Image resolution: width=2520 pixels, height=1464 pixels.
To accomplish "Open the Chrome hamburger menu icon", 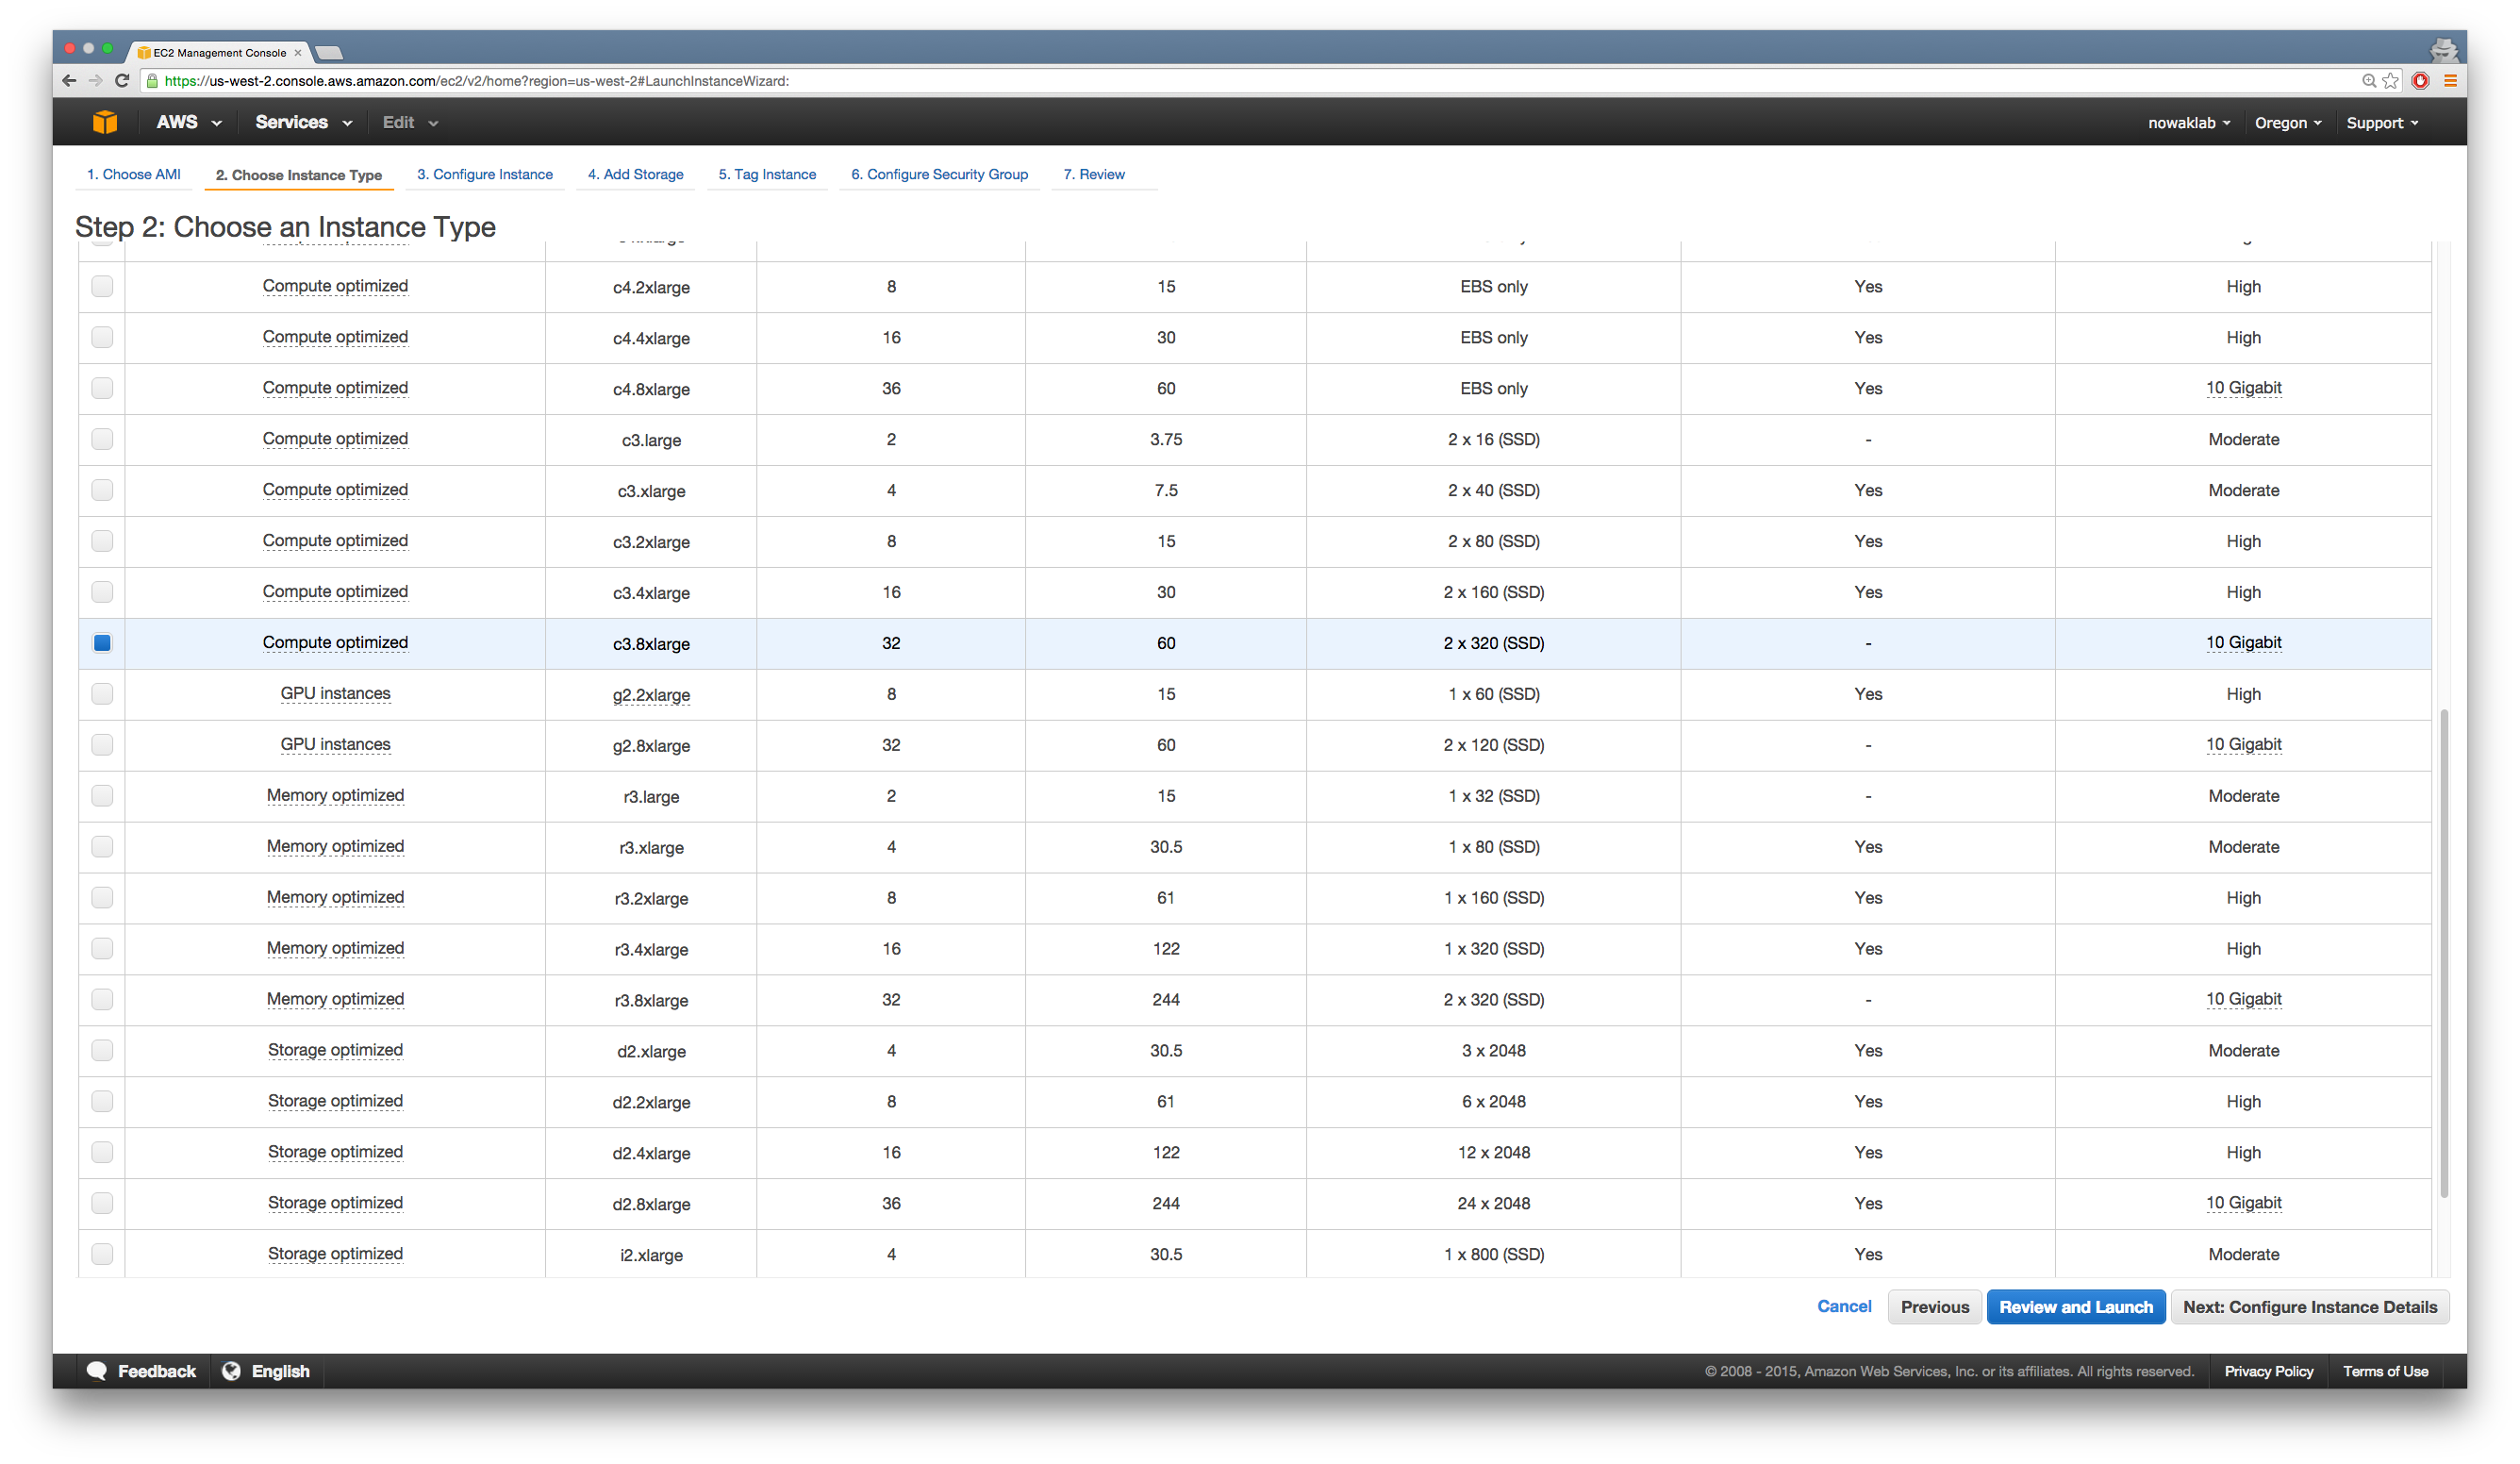I will tap(2450, 81).
